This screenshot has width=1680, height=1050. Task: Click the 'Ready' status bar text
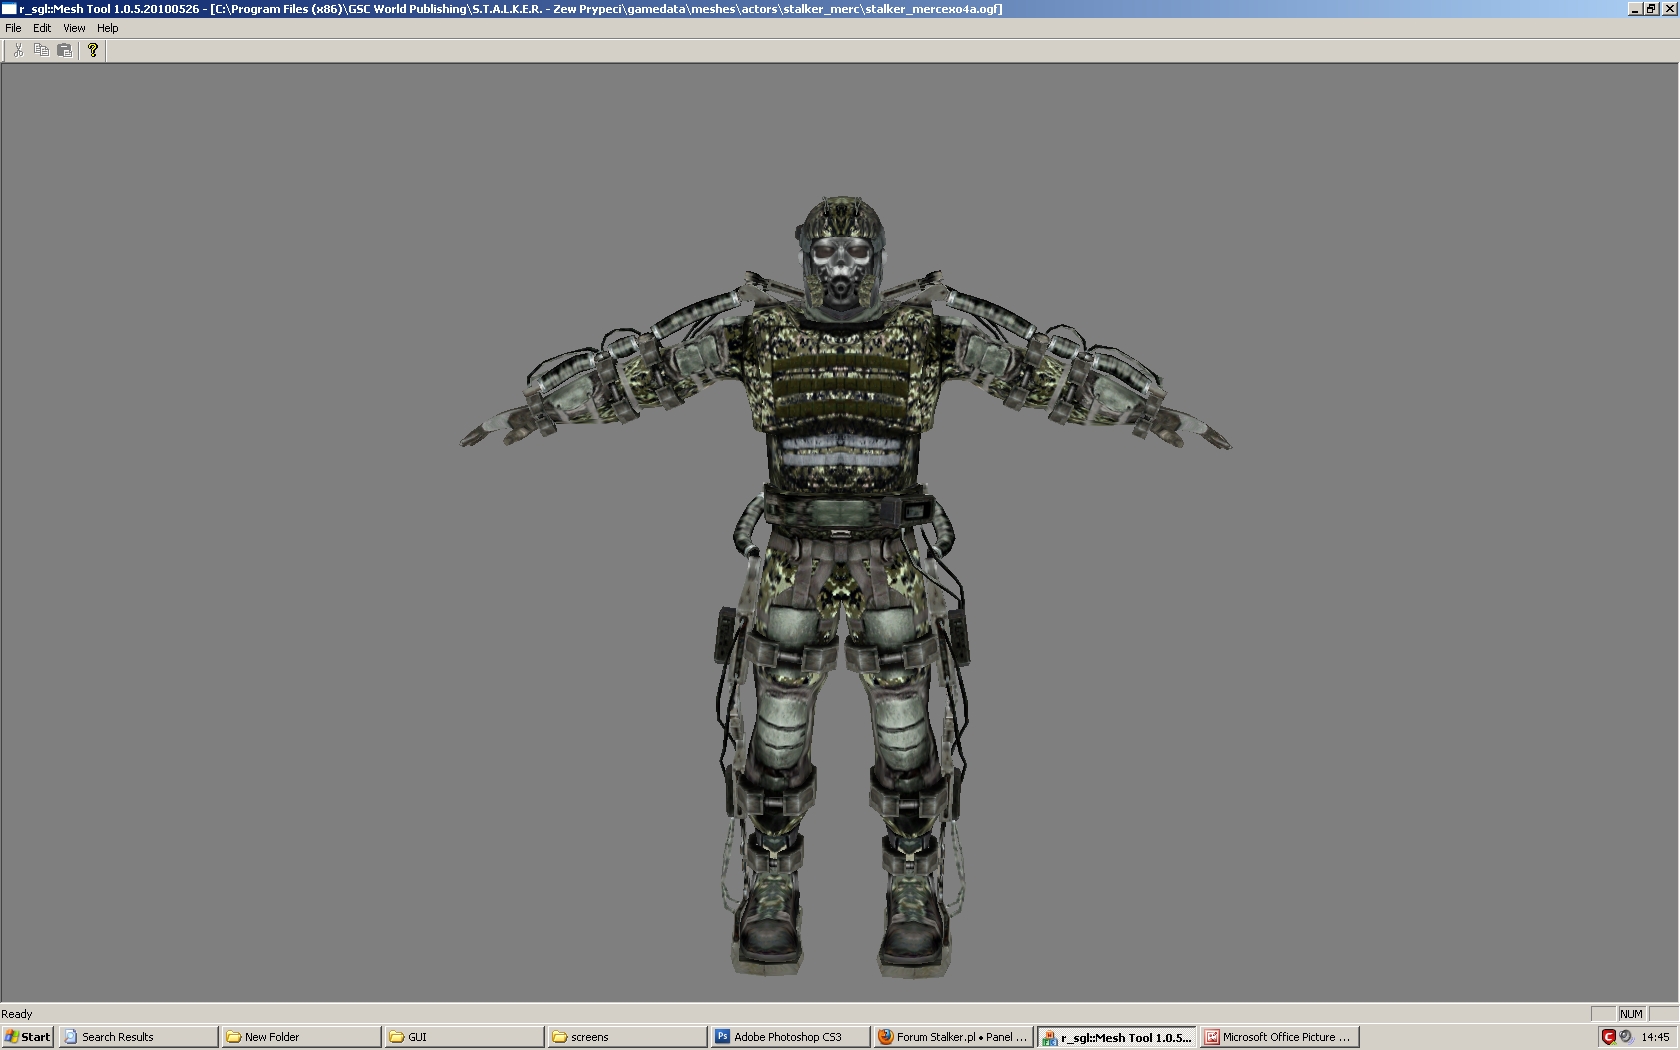point(17,1014)
